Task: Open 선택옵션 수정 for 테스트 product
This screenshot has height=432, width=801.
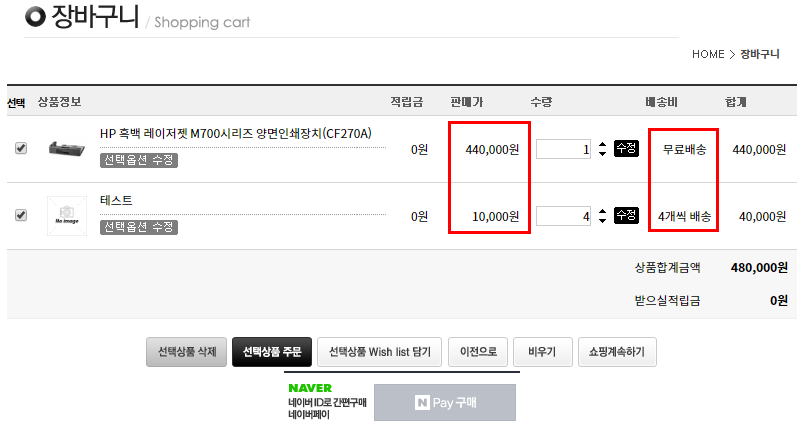Action: click(139, 227)
